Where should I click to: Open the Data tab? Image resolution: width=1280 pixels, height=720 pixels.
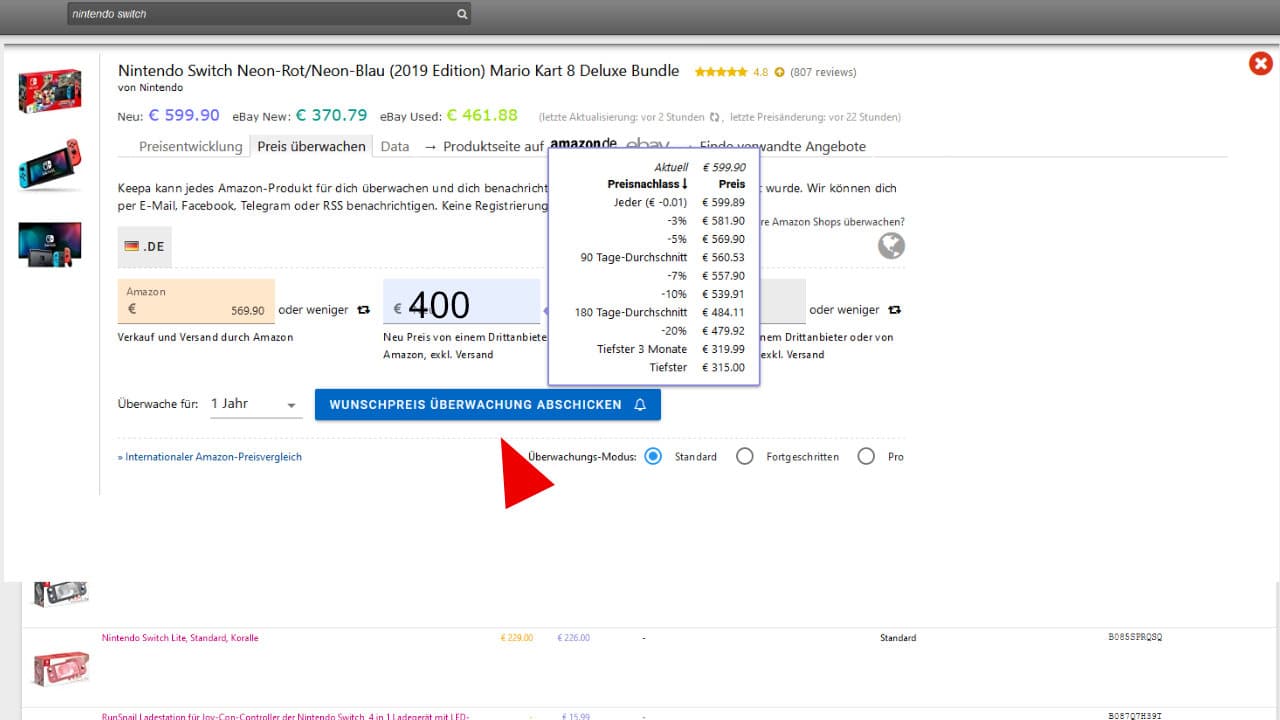tap(395, 146)
